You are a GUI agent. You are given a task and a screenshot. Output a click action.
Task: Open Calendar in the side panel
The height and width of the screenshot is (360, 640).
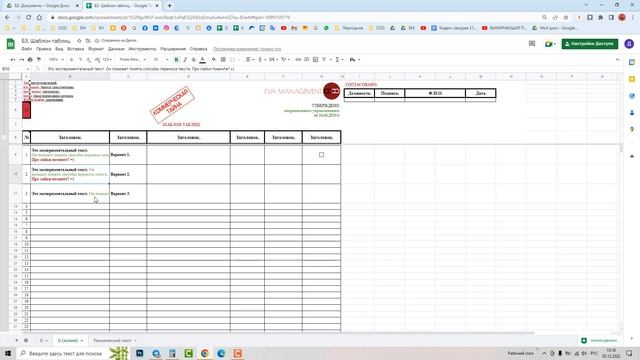(632, 62)
